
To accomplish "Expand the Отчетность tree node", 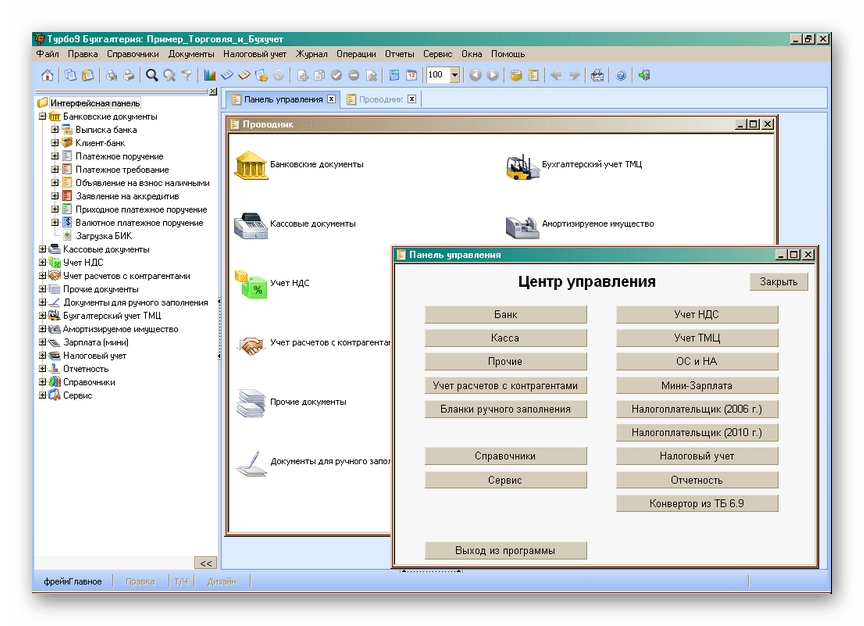I will pos(42,369).
